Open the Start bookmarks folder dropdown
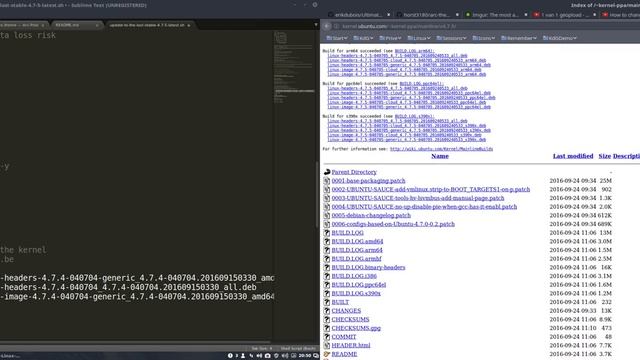This screenshot has width=640, height=360. pos(337,38)
